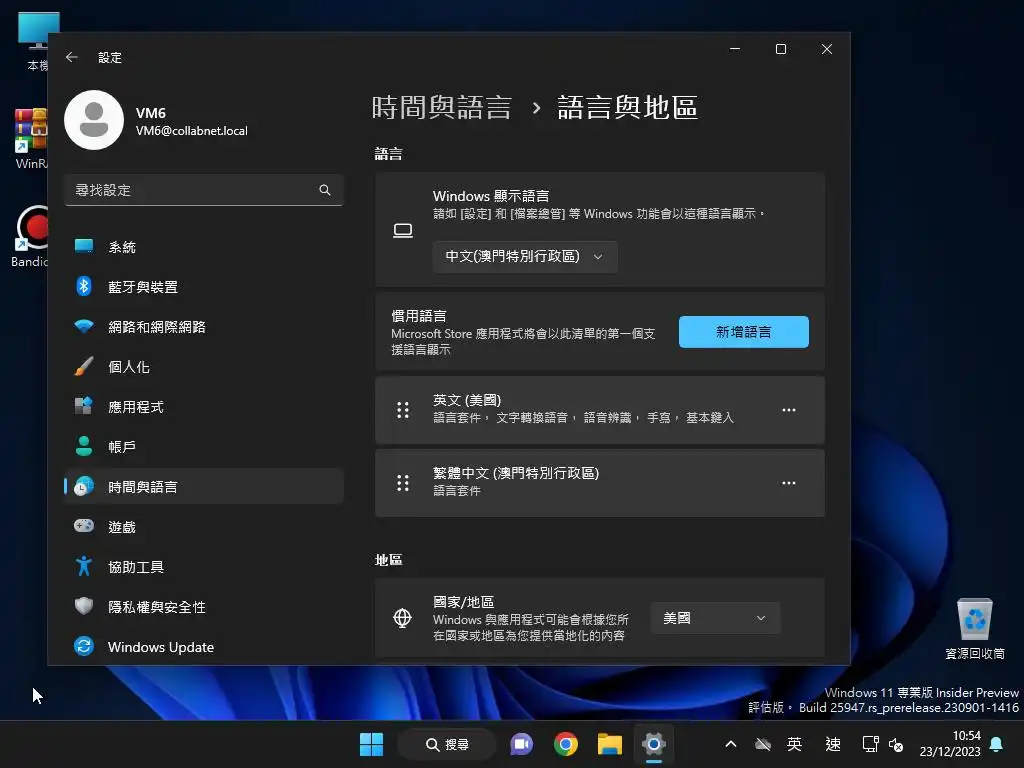The width and height of the screenshot is (1024, 768).
Task: Click the 系統 monitor icon
Action: click(x=84, y=246)
